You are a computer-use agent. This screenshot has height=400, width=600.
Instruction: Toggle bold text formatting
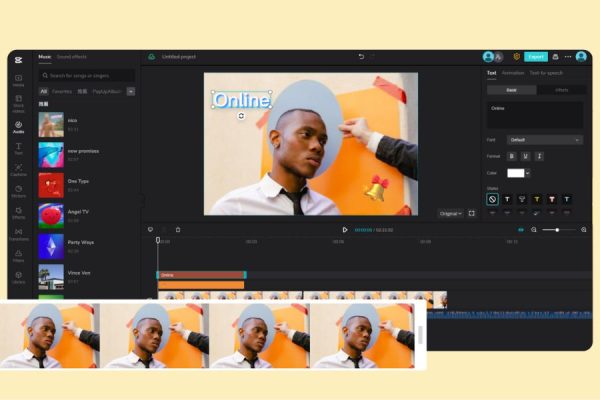pos(512,156)
